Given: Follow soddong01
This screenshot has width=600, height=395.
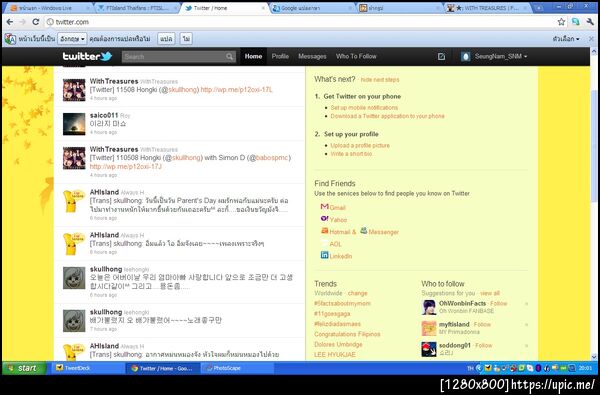Looking at the screenshot, I should [484, 346].
